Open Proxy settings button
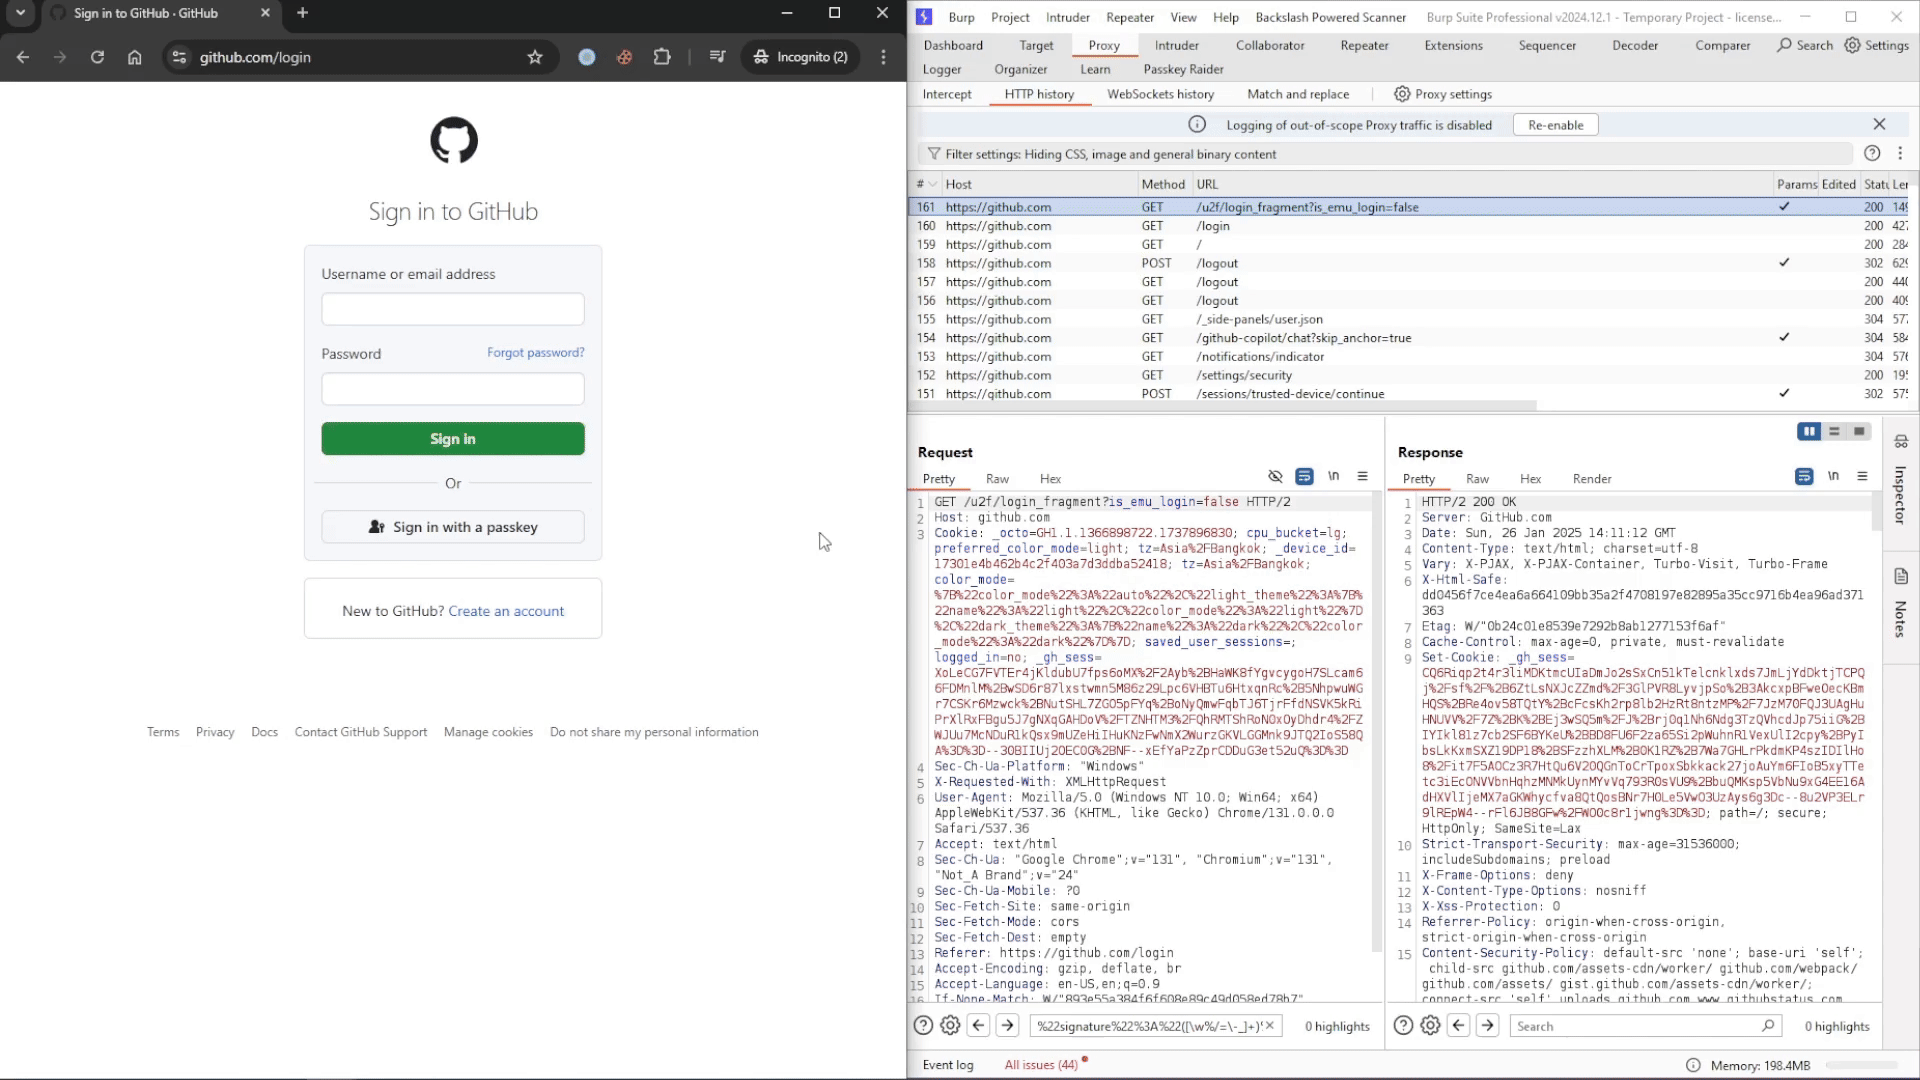Image resolution: width=1920 pixels, height=1080 pixels. click(x=1443, y=94)
